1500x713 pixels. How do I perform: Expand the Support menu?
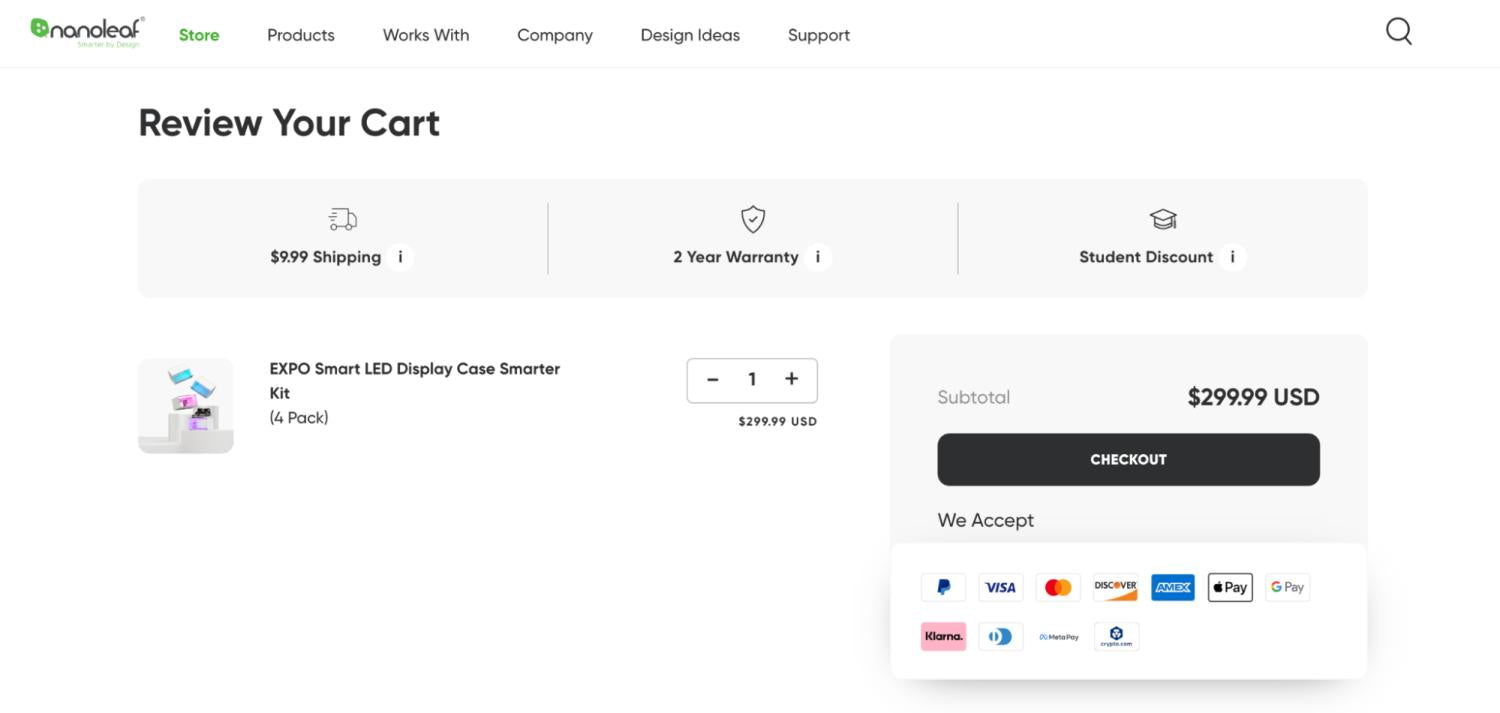pyautogui.click(x=818, y=35)
